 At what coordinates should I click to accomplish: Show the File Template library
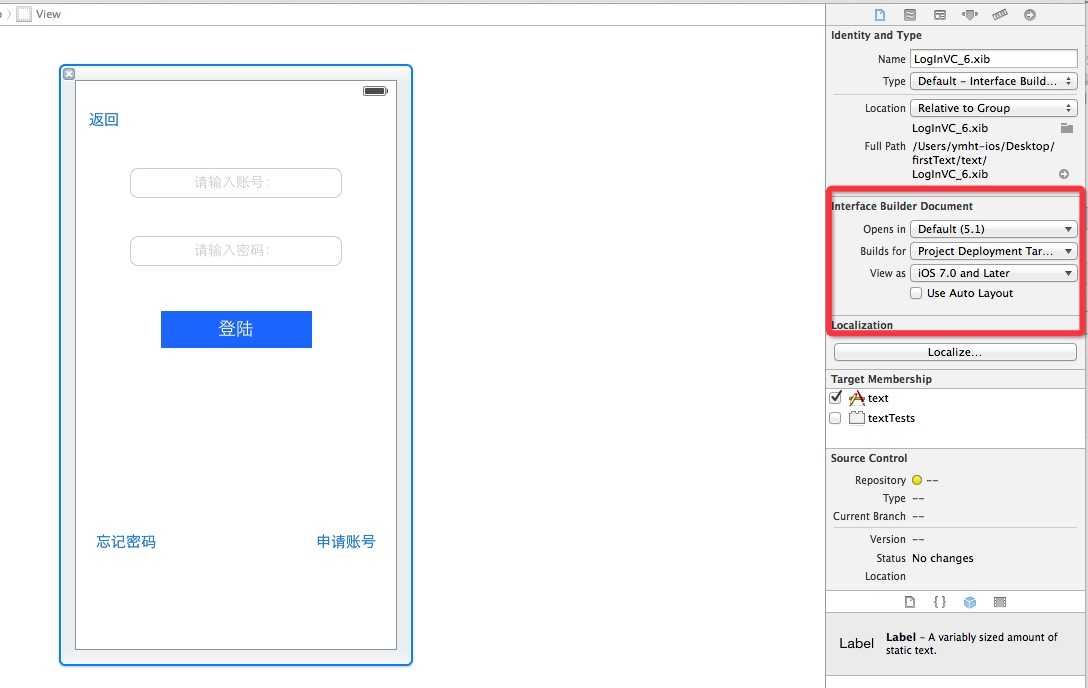point(910,602)
